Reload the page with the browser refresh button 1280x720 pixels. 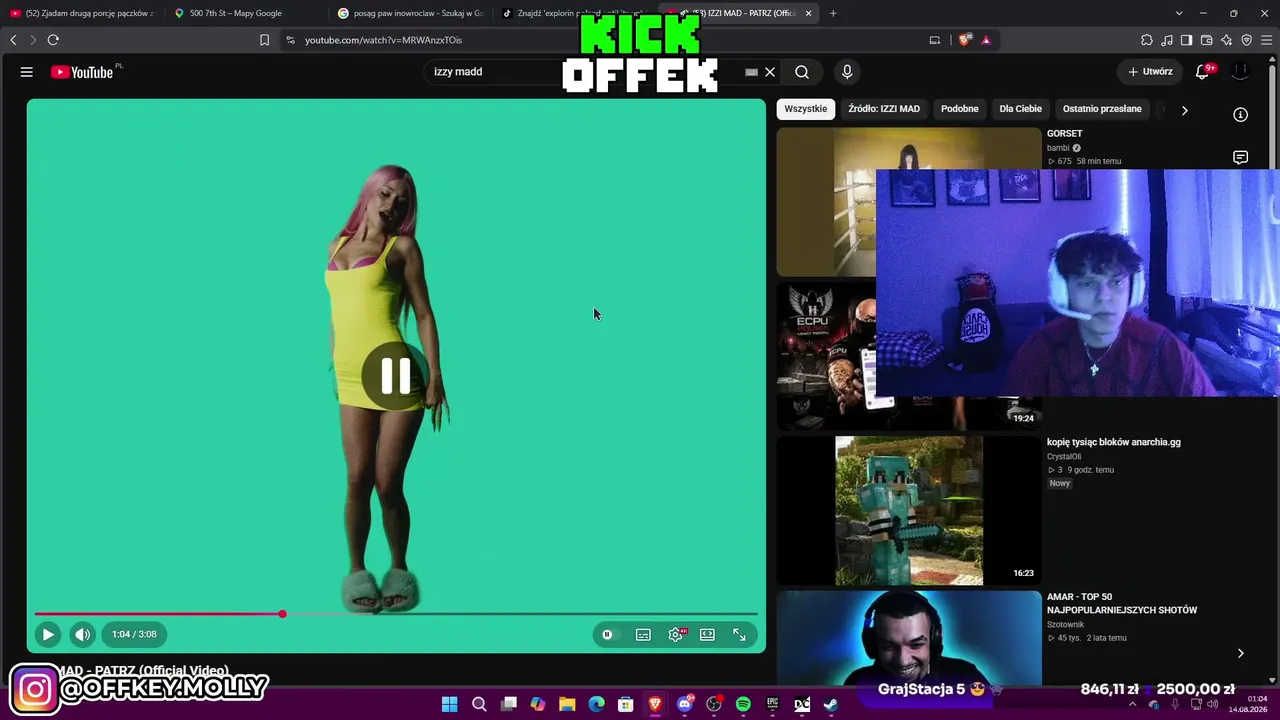[53, 40]
